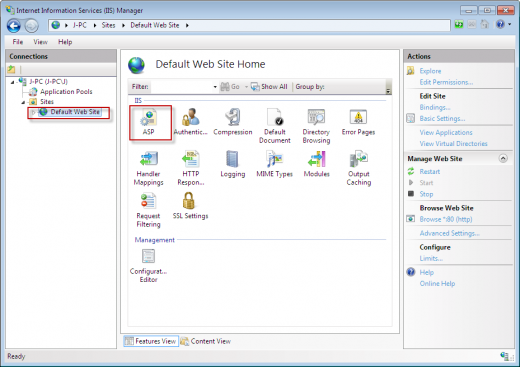Open the Compression feature
This screenshot has height=367, width=520.
click(233, 122)
